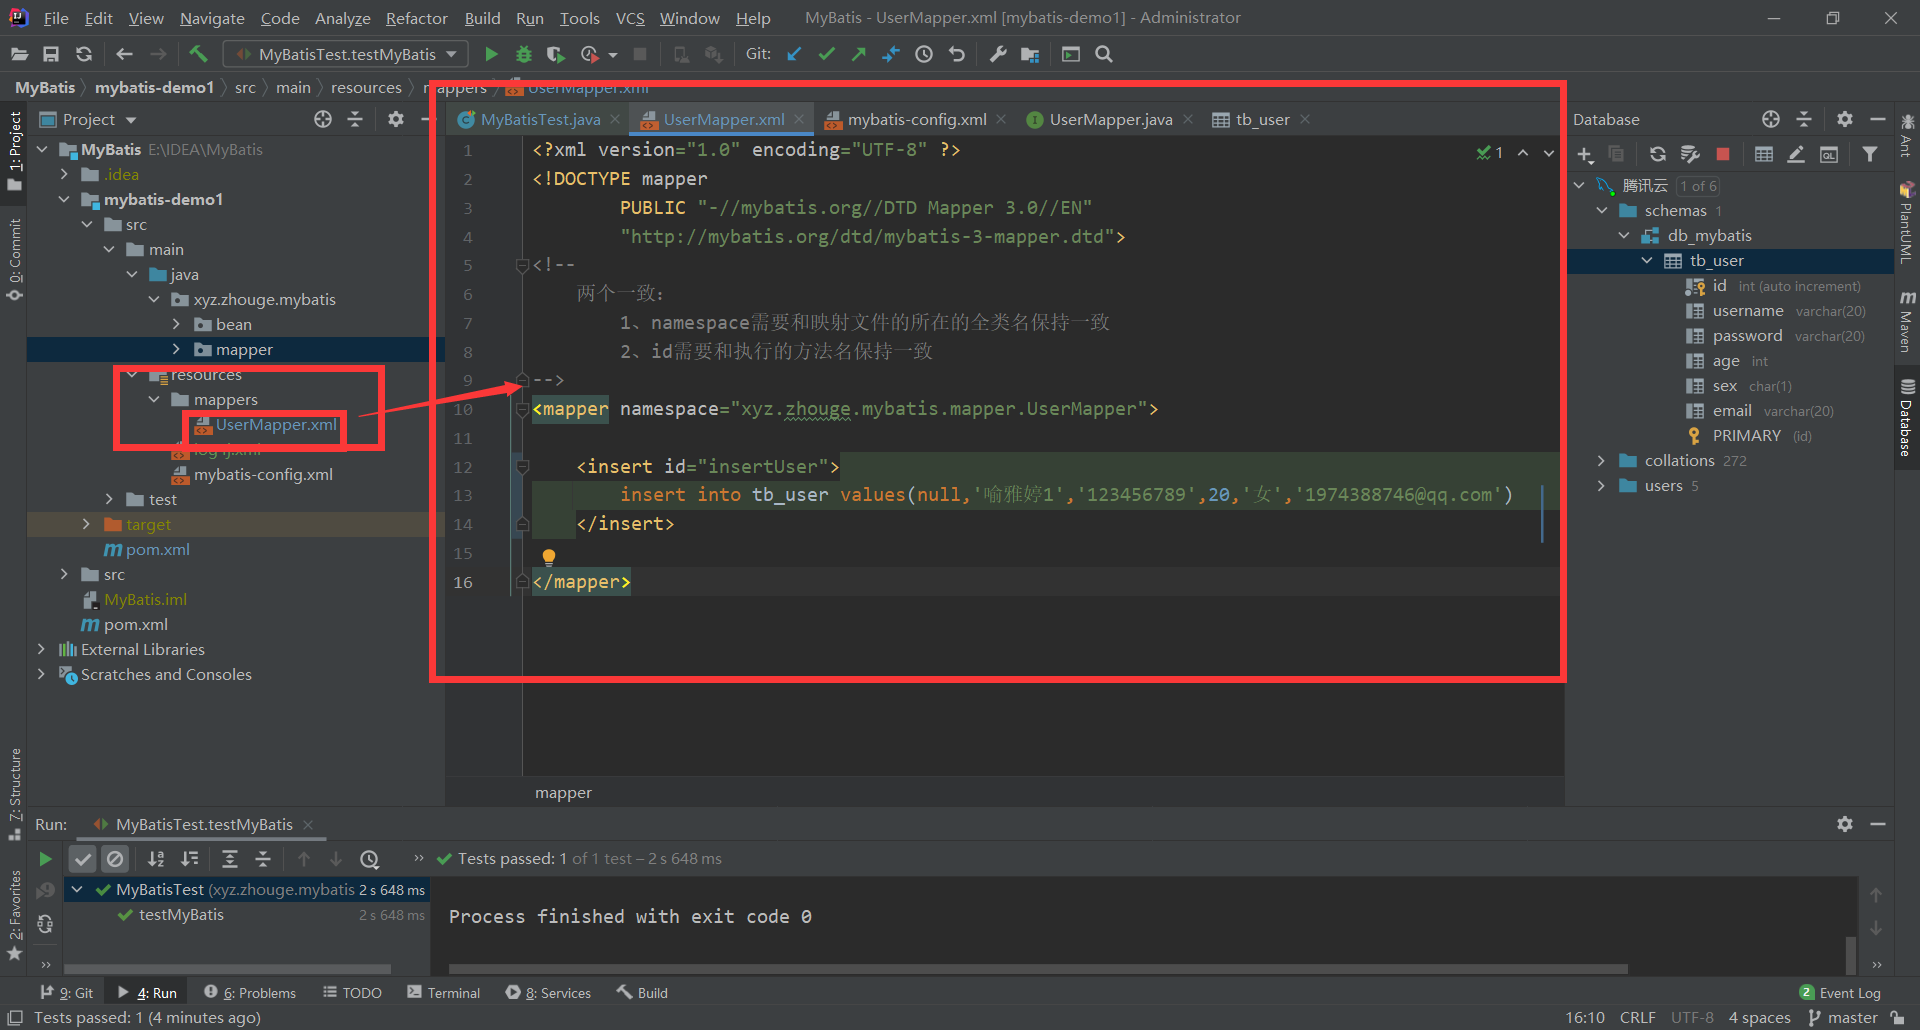This screenshot has height=1030, width=1920.
Task: Open the VCS menu
Action: 630,18
